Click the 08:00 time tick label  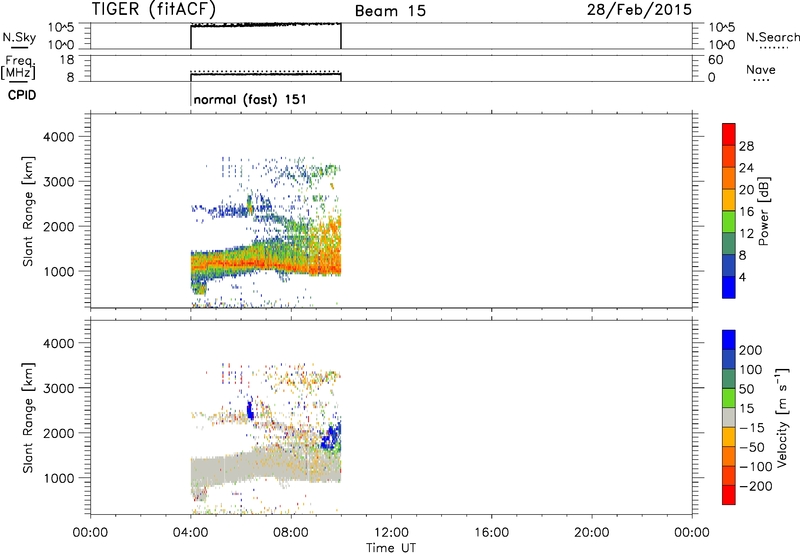click(x=291, y=533)
